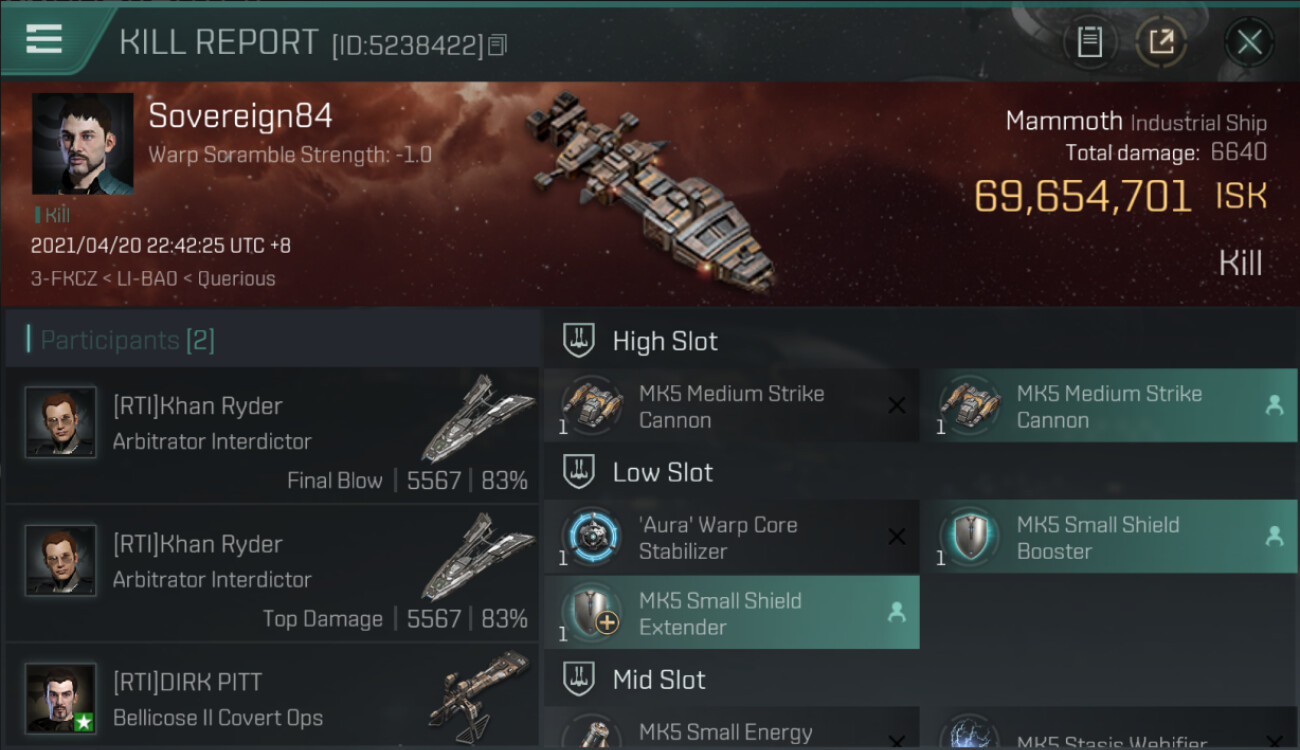Open DIRK PITT's participant entry

coord(272,697)
